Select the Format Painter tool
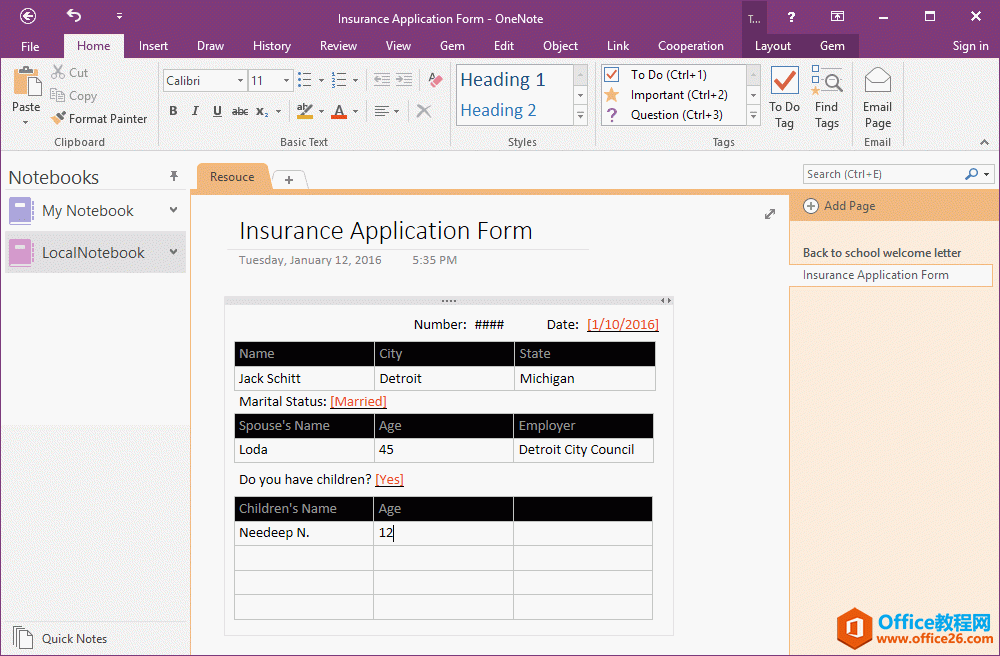The height and width of the screenshot is (656, 1000). point(99,119)
